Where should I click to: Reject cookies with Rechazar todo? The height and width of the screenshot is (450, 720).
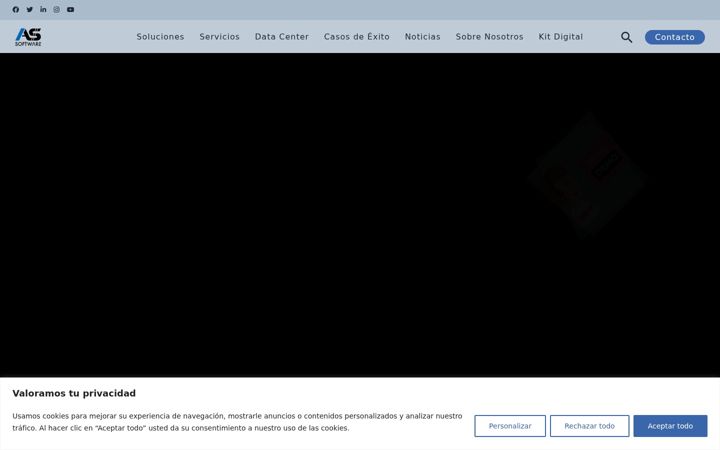coord(590,426)
